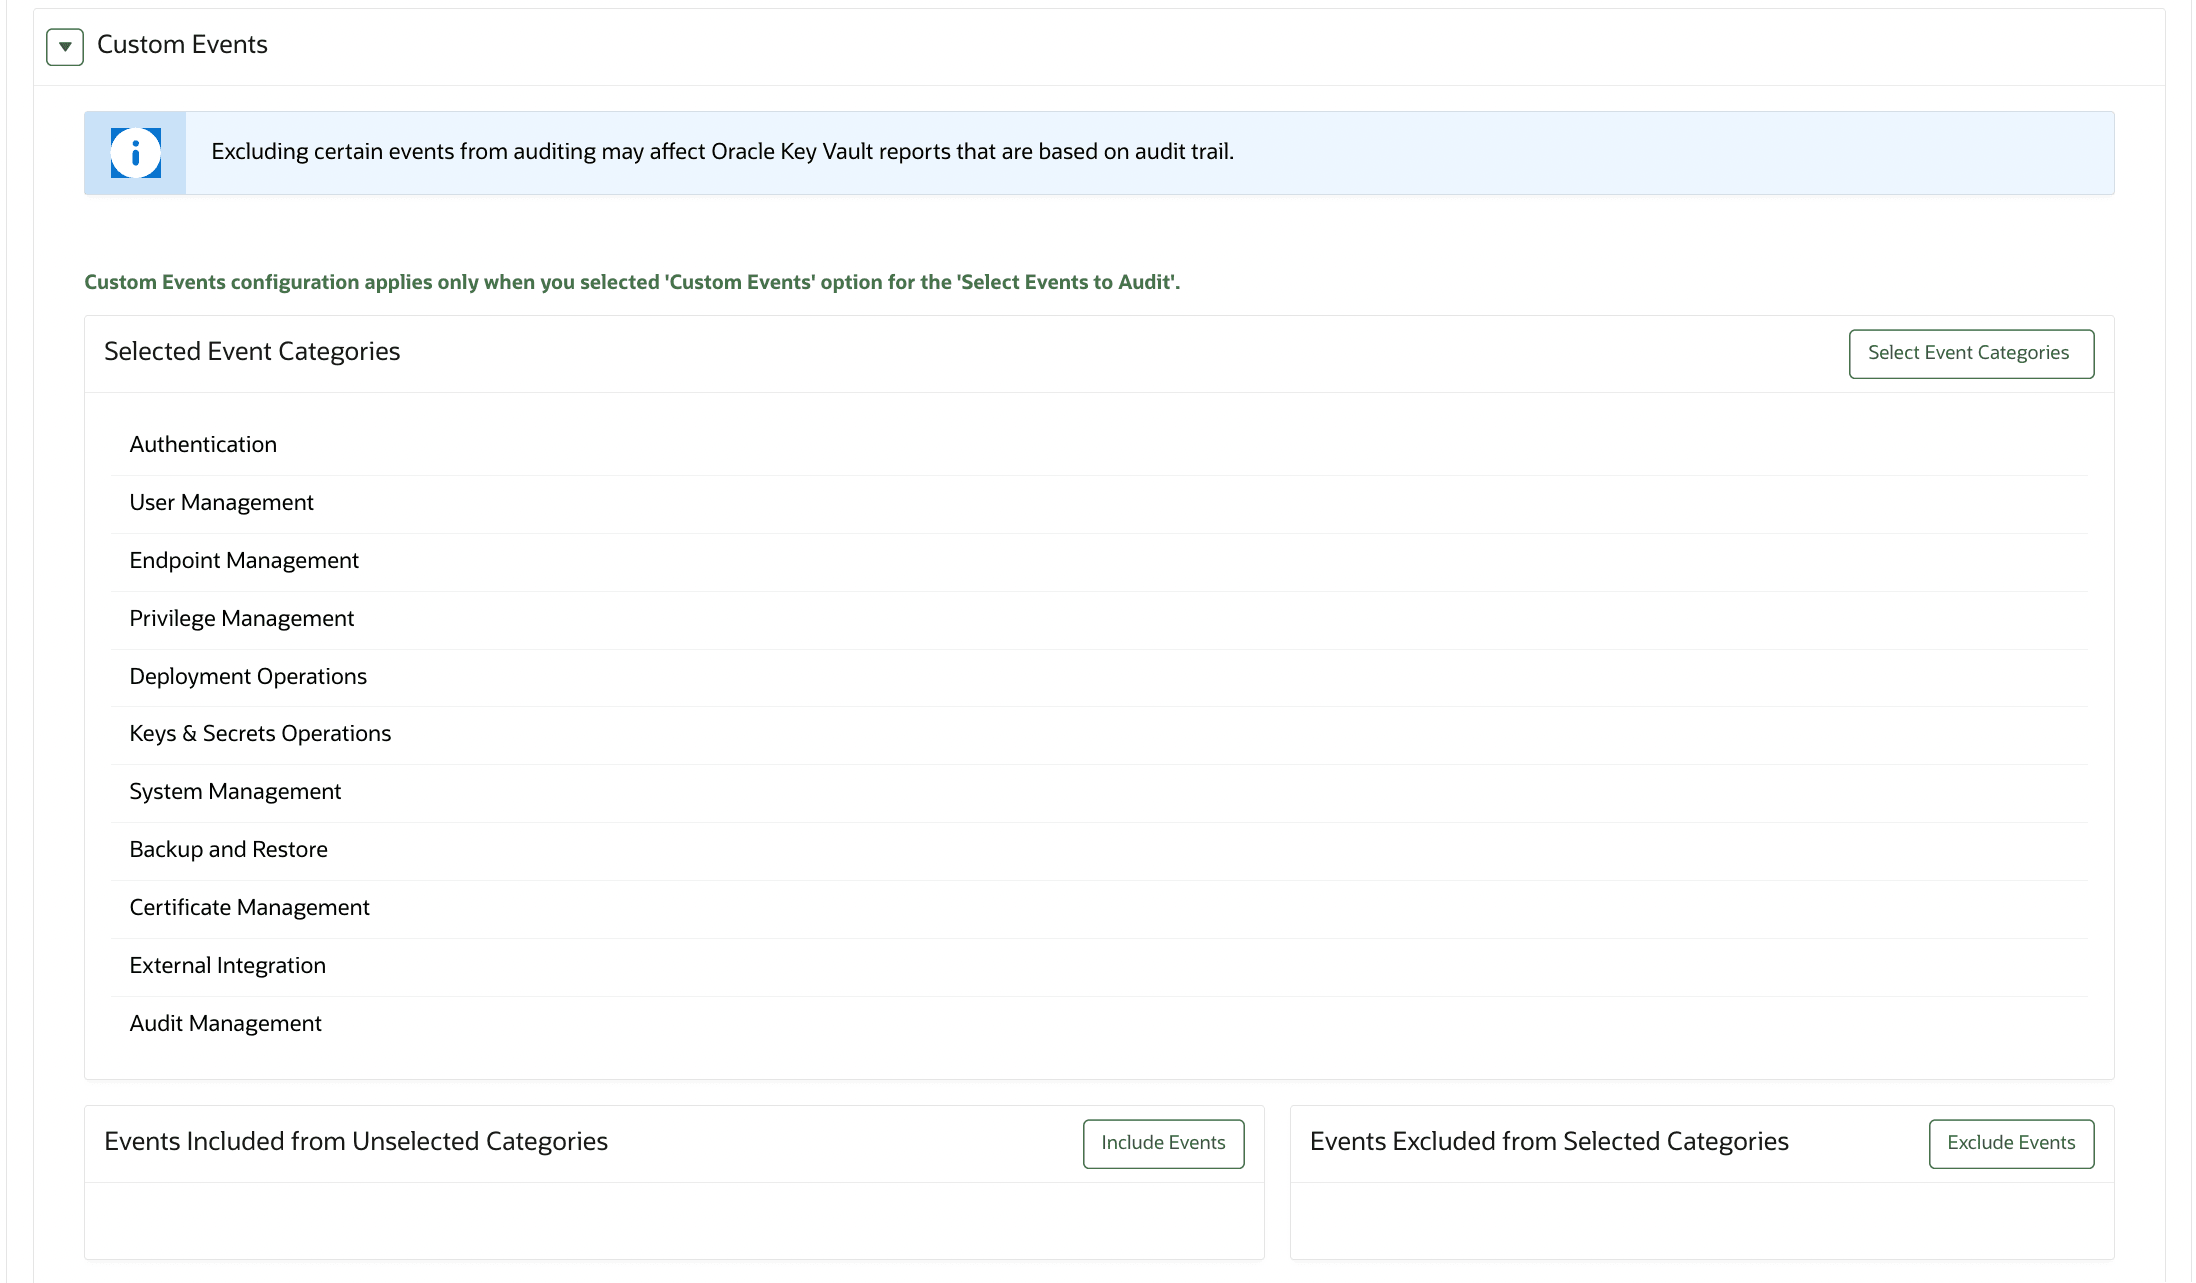Select the Audit Management category
The width and height of the screenshot is (2196, 1283).
[225, 1023]
